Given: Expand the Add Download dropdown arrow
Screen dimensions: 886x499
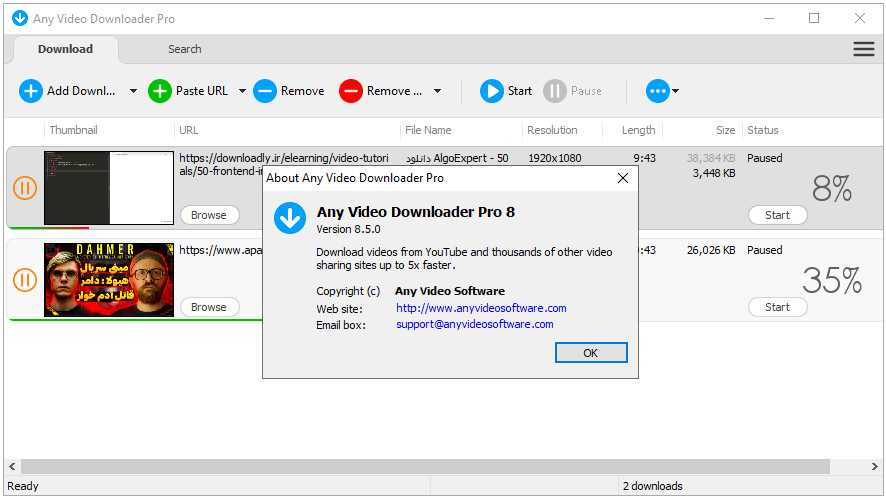Looking at the screenshot, I should pyautogui.click(x=133, y=91).
